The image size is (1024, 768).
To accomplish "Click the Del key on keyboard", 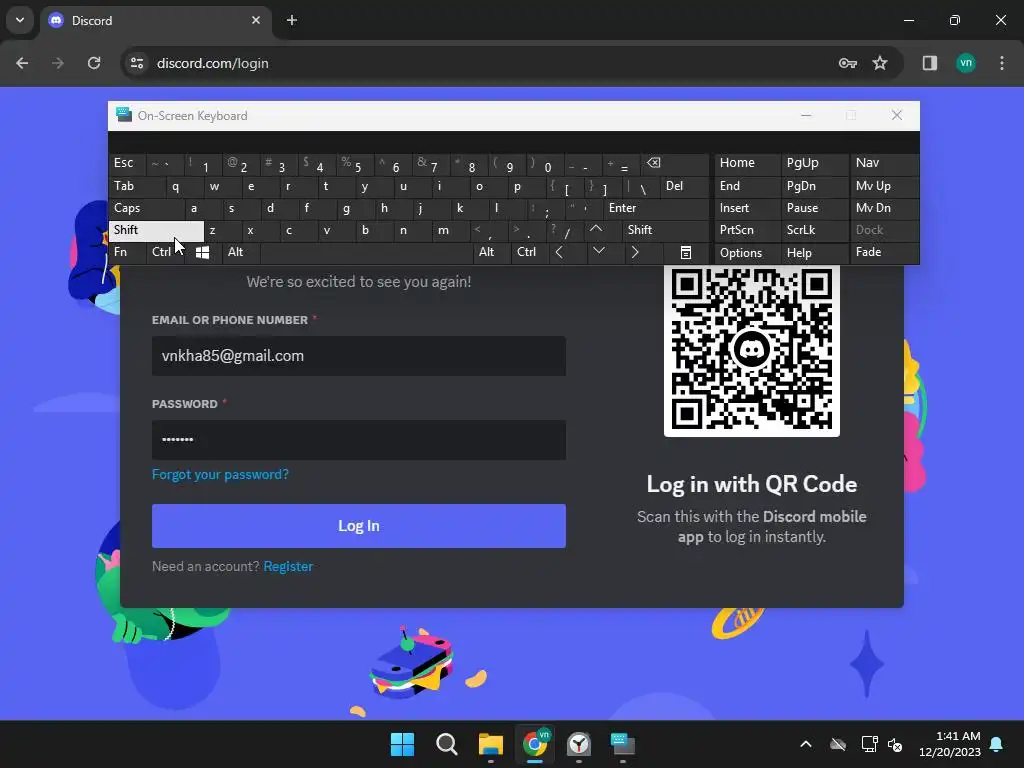I will tap(684, 186).
